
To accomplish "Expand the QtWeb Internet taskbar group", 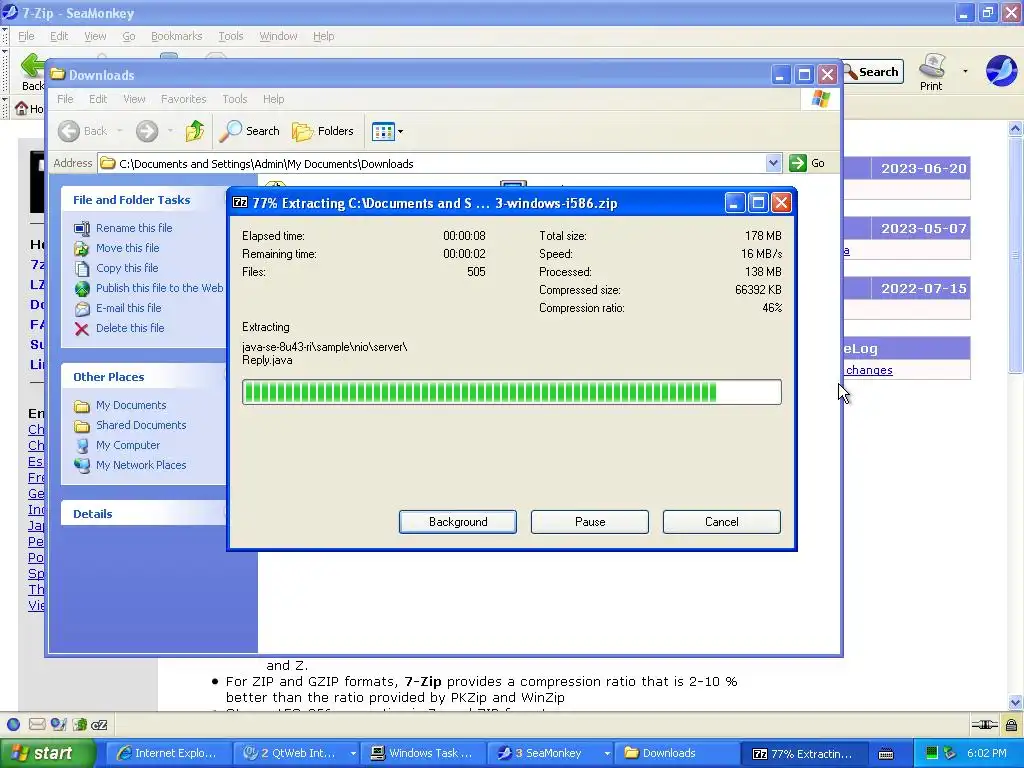I will point(353,753).
